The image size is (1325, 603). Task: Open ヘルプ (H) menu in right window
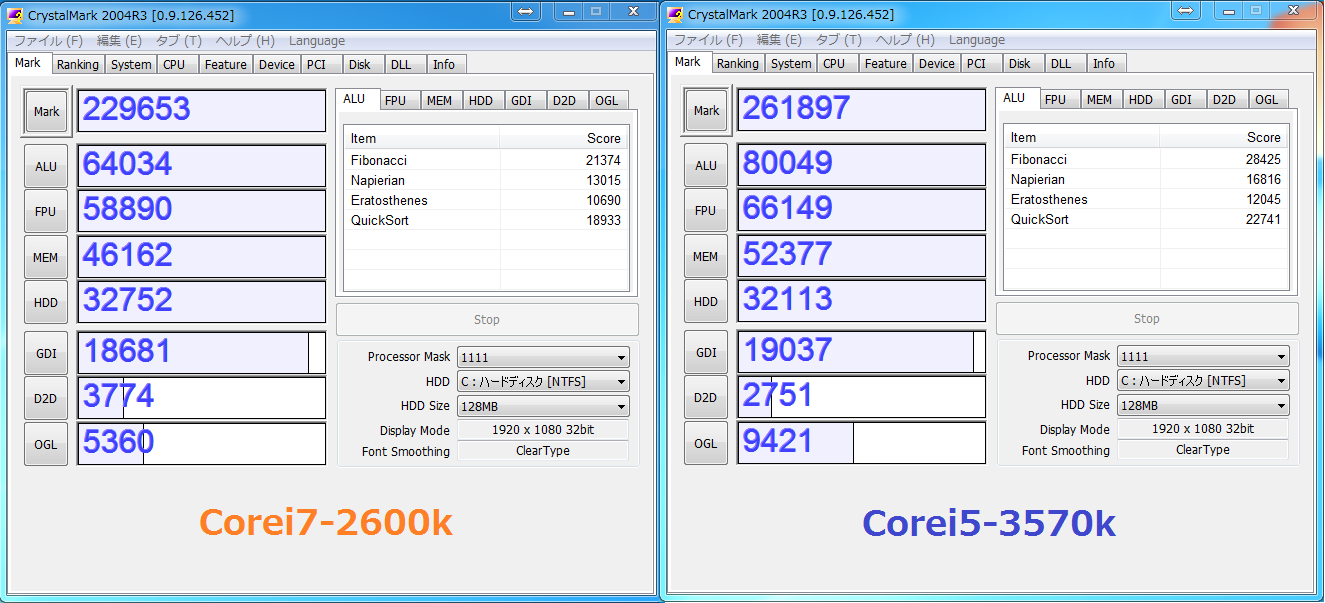[905, 40]
